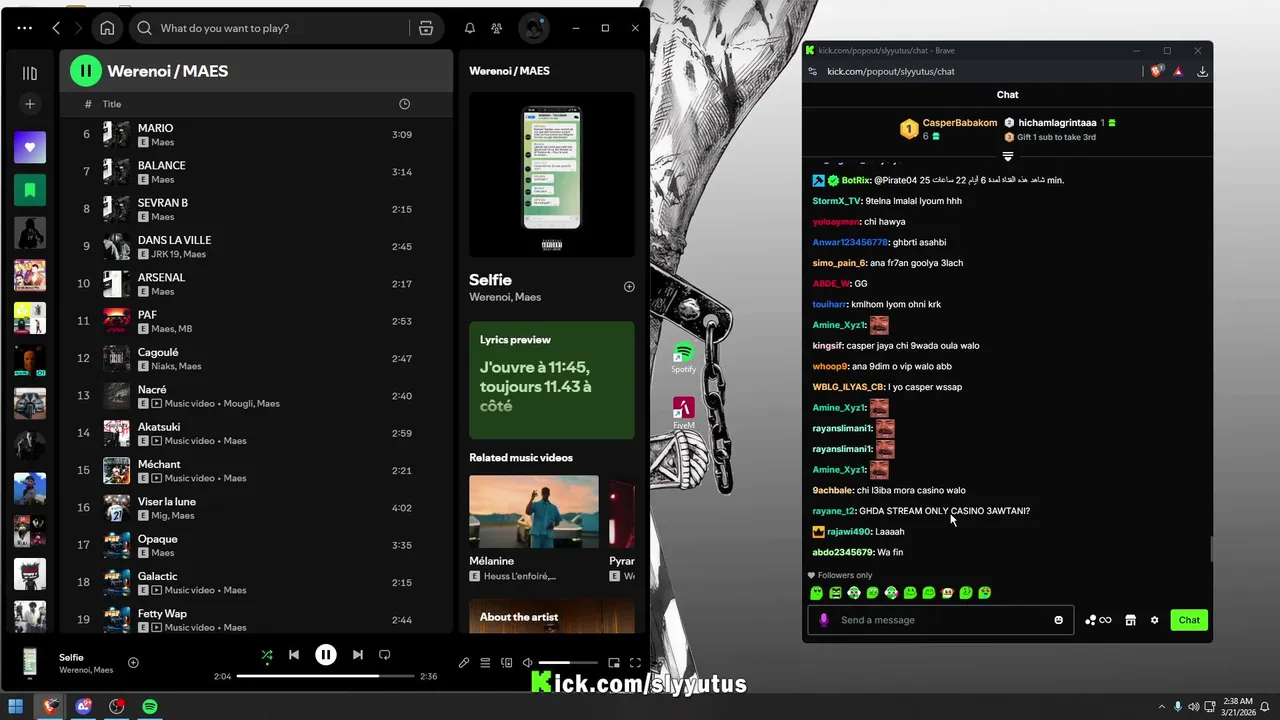Open Music video label for Akatsuki

coord(191,441)
